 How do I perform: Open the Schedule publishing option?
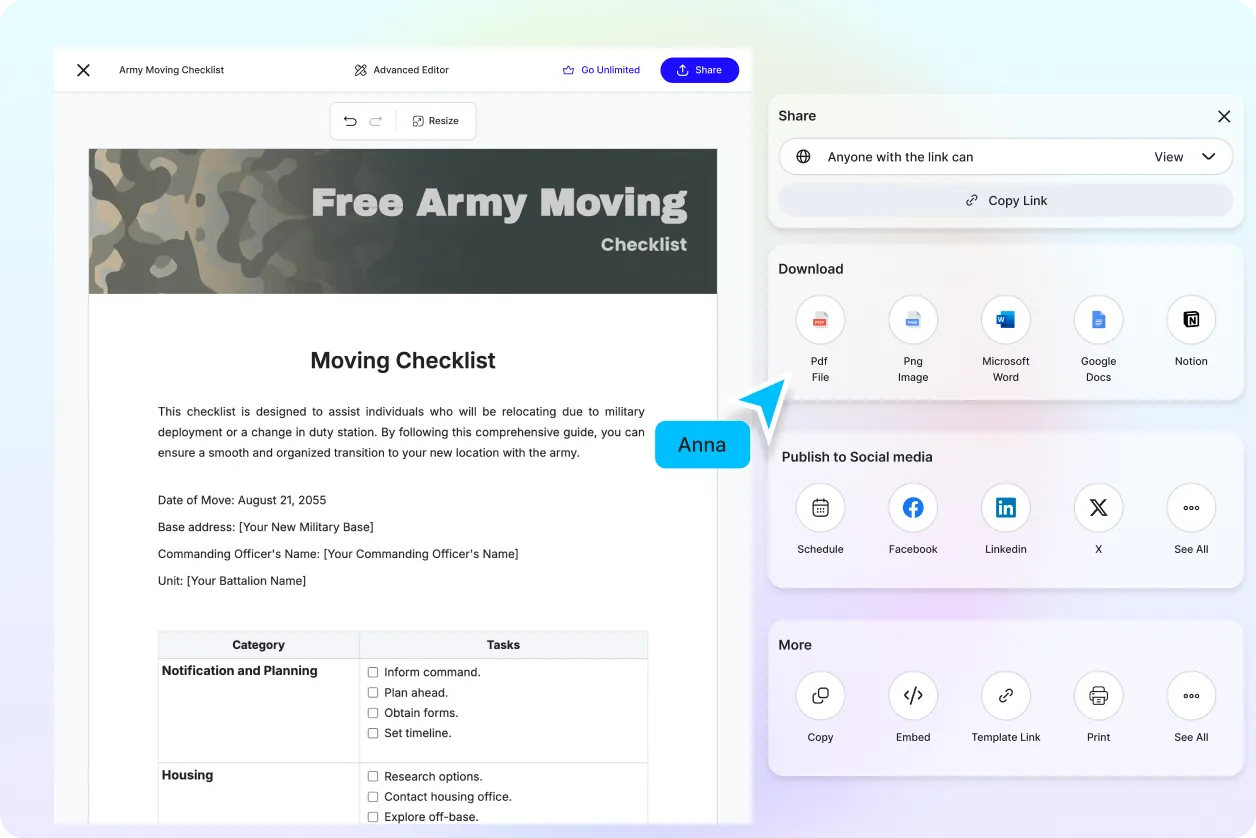tap(820, 508)
